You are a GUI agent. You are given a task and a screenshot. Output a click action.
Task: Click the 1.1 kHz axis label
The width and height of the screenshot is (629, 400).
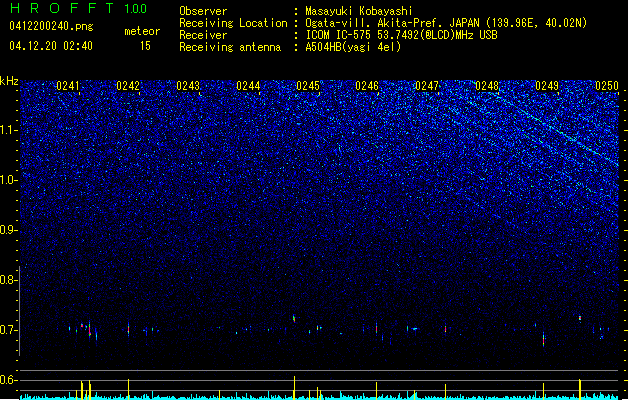[9, 130]
